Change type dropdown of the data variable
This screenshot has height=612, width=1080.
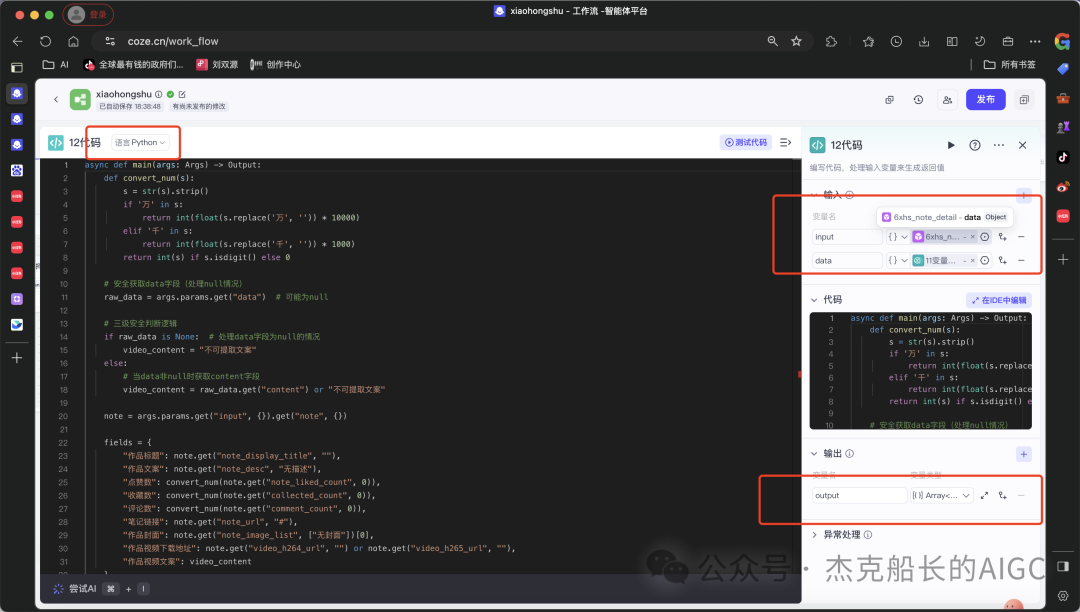(897, 260)
